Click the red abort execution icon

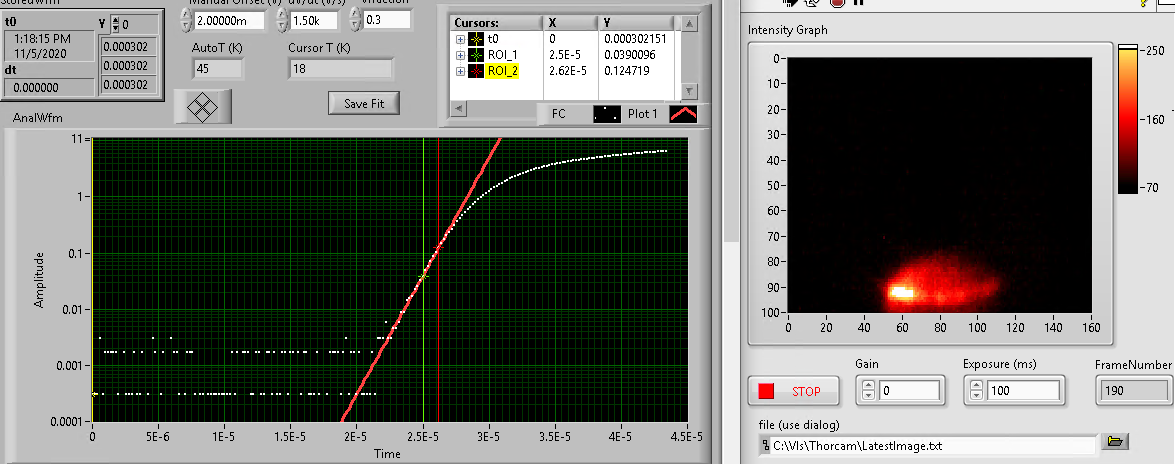(x=836, y=3)
